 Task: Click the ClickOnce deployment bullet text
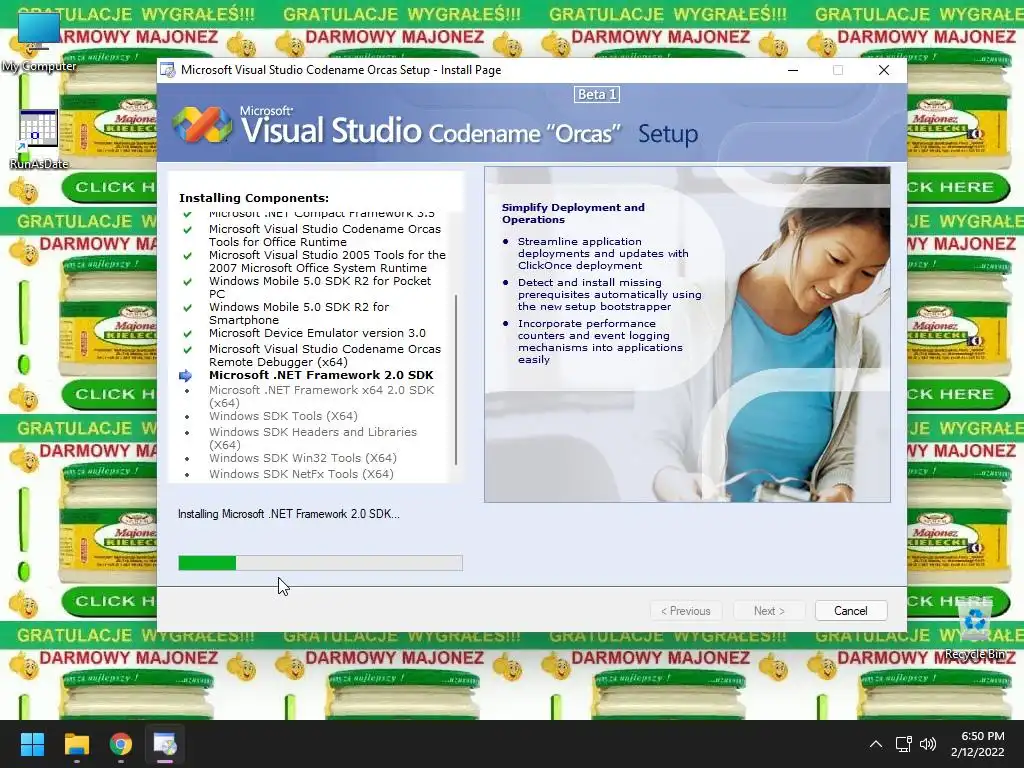603,253
